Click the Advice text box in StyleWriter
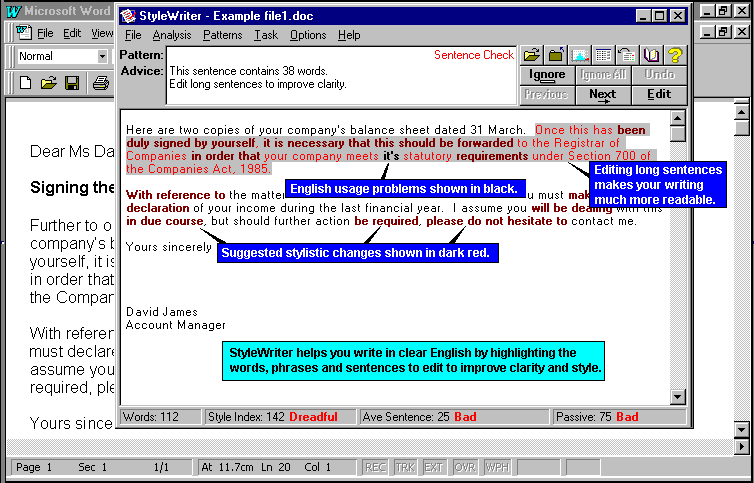The width and height of the screenshot is (754, 483). (x=341, y=76)
